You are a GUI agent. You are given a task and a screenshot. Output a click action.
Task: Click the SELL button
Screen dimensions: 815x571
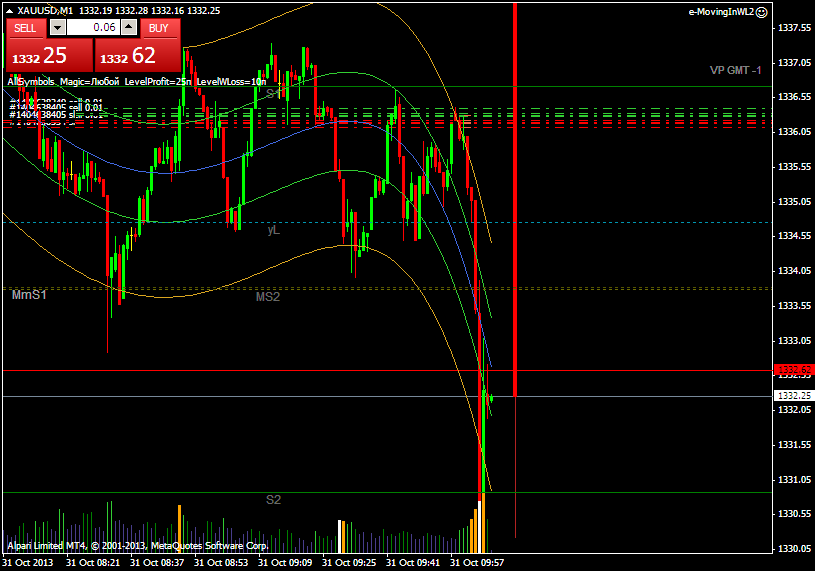[26, 28]
